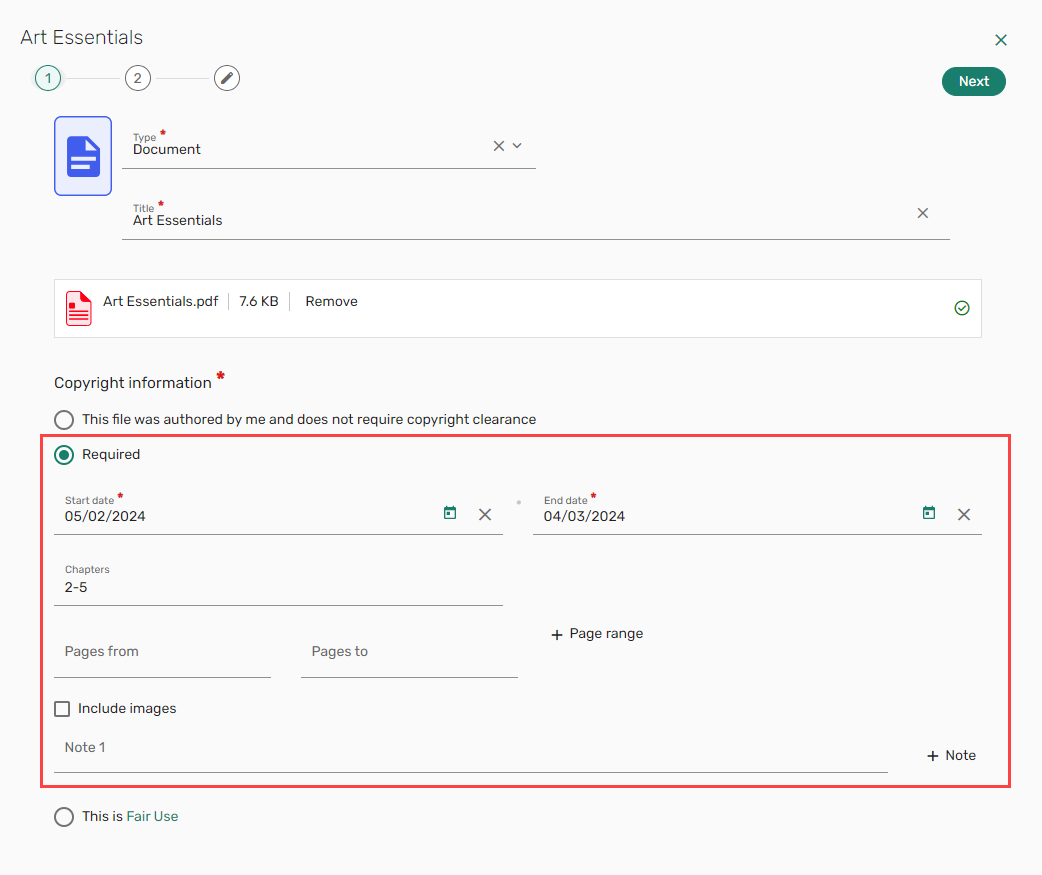Close the Art Essentials dialog
This screenshot has width=1042, height=875.
coord(1001,40)
